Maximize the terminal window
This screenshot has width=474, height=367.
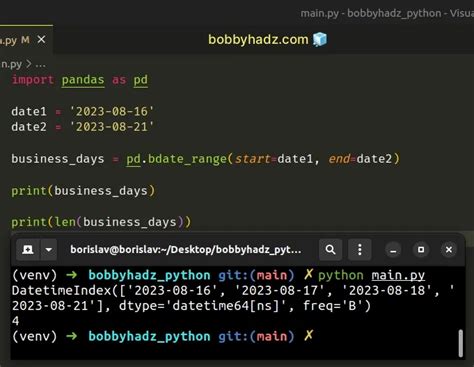point(421,250)
